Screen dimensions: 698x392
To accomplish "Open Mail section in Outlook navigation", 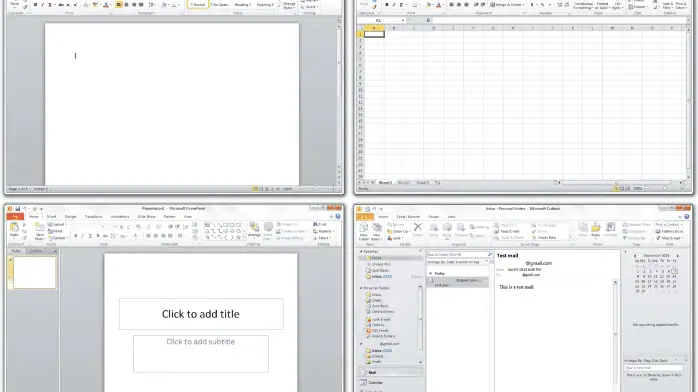I will pos(391,372).
